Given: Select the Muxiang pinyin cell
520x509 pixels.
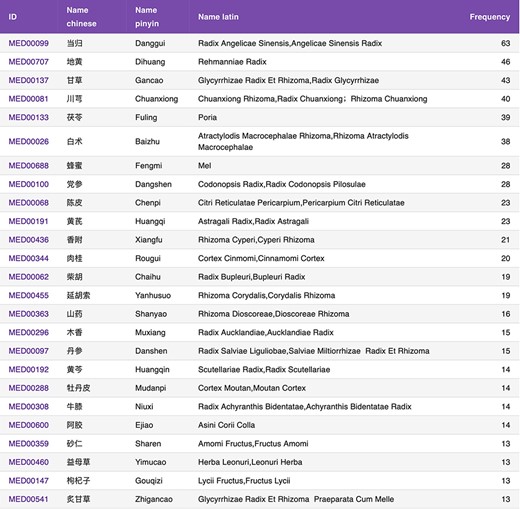Looking at the screenshot, I should point(150,333).
